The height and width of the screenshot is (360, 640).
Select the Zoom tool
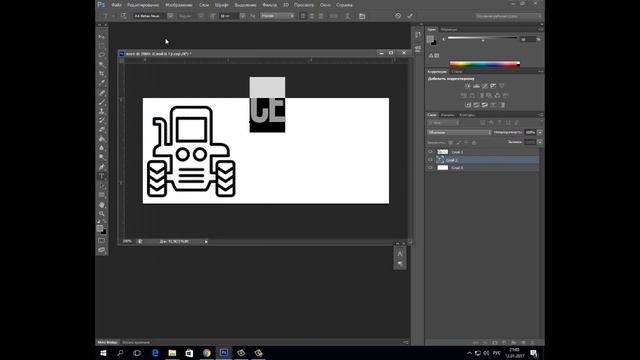point(102,213)
